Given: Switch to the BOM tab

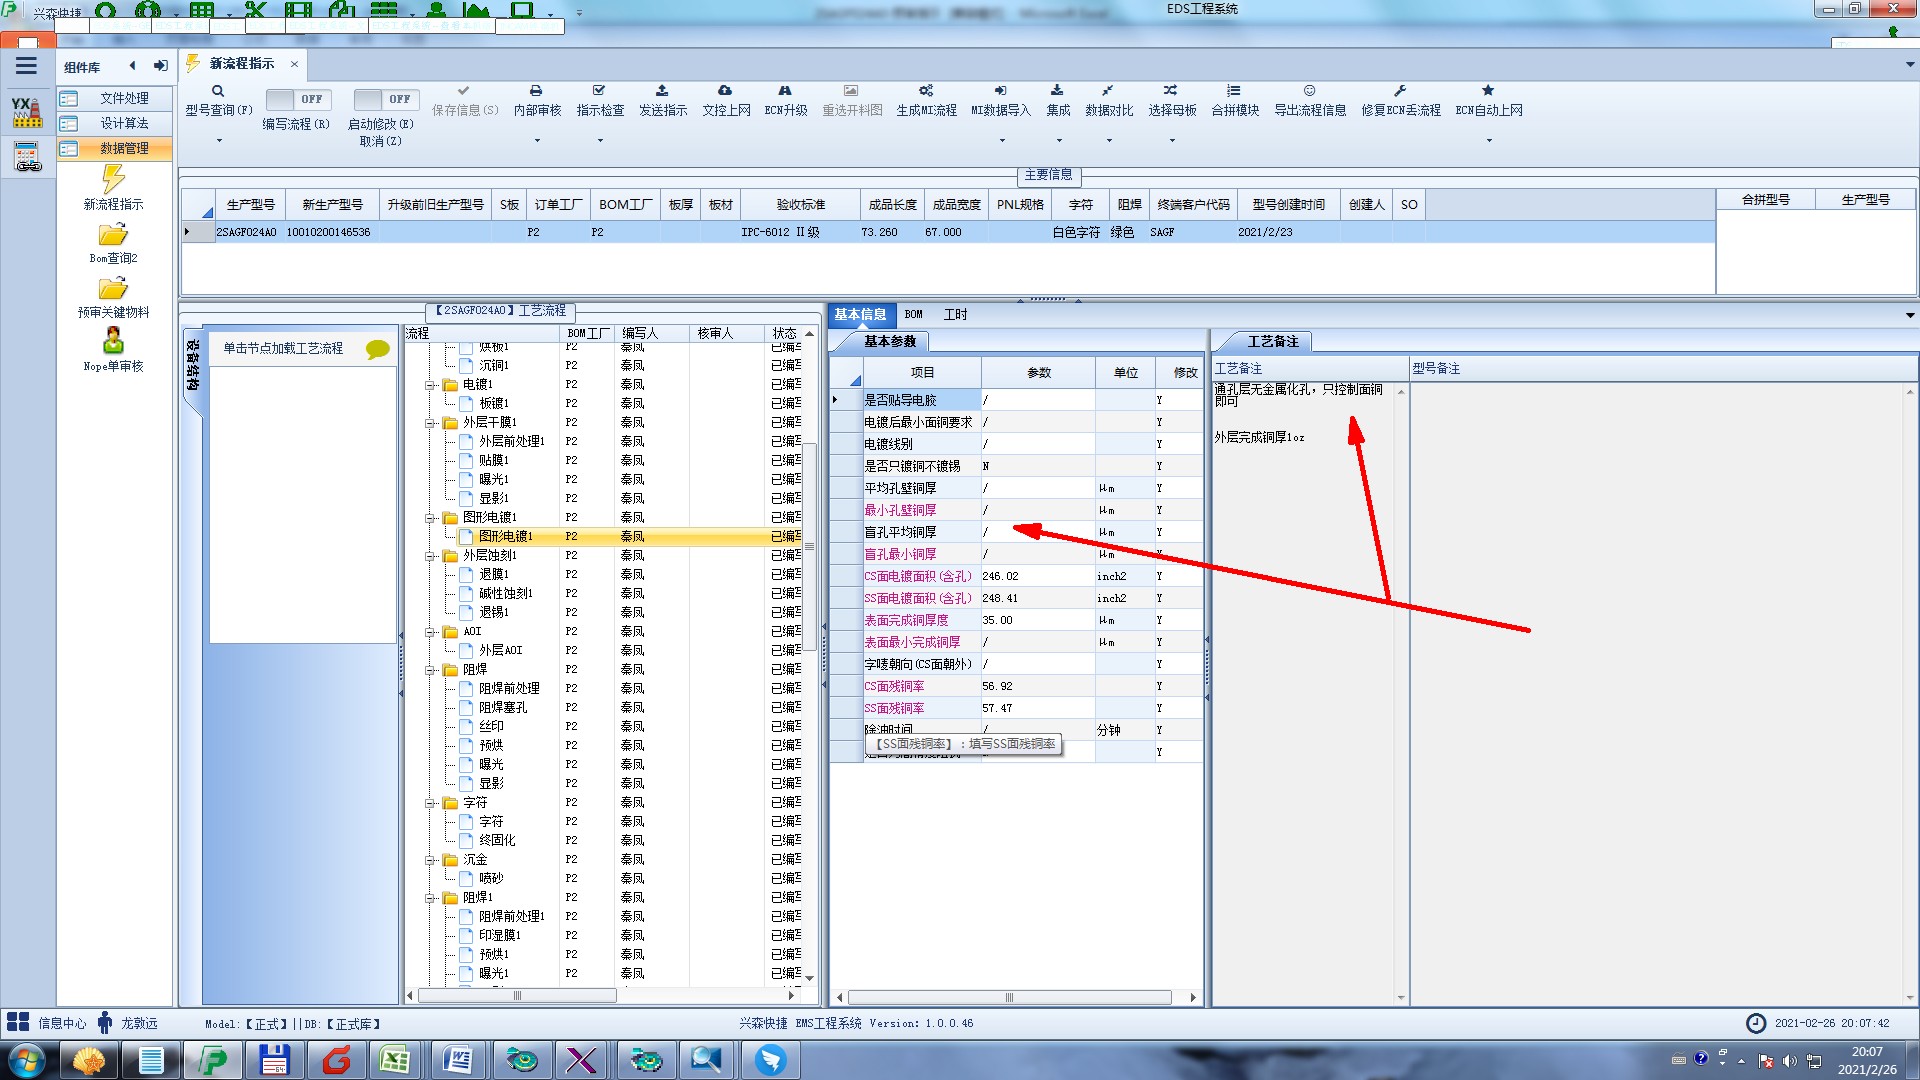Looking at the screenshot, I should coord(913,314).
